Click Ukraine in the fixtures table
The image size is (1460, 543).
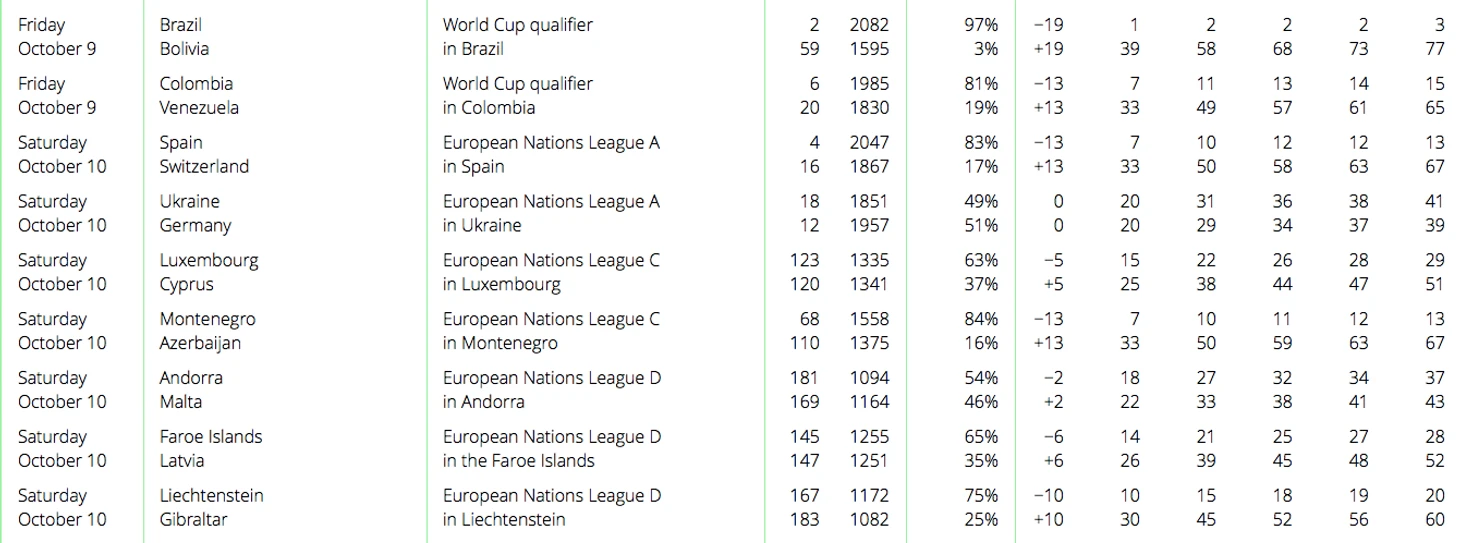point(189,202)
